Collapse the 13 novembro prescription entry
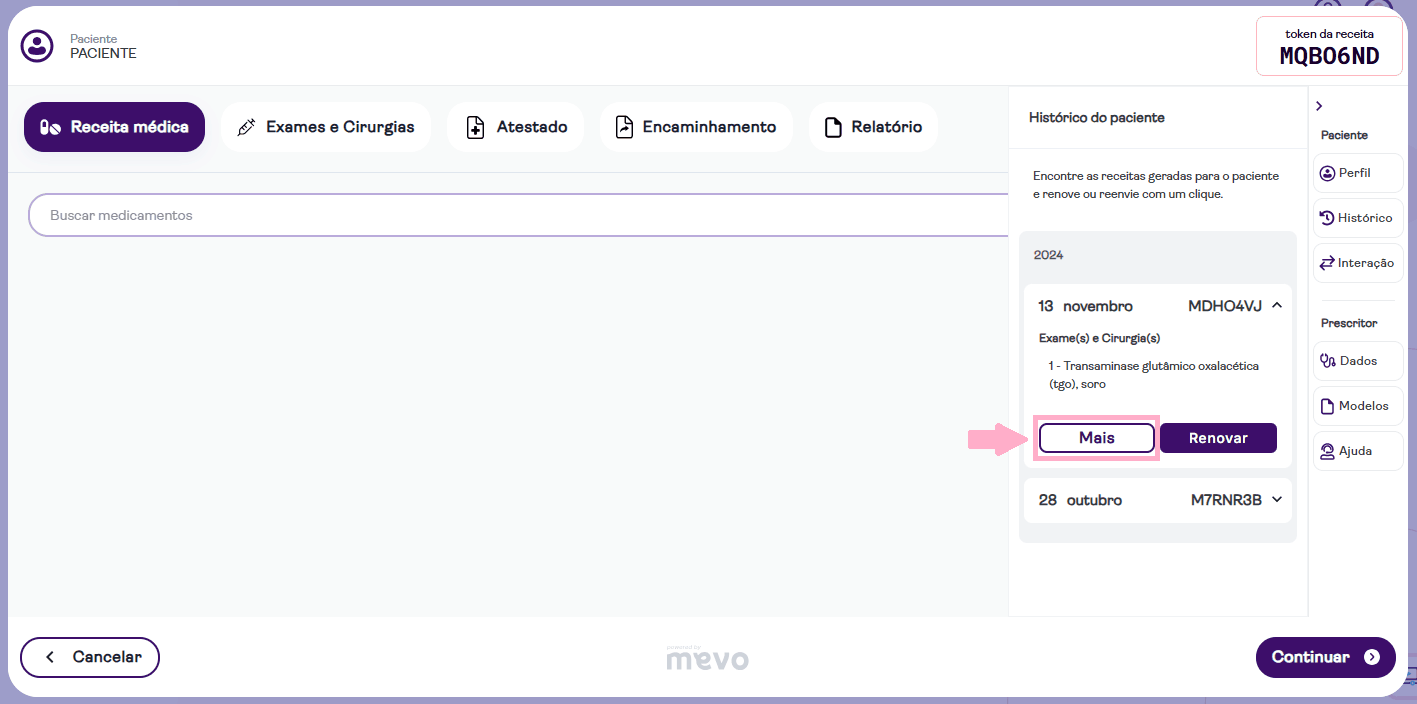The image size is (1417, 704). (1277, 306)
